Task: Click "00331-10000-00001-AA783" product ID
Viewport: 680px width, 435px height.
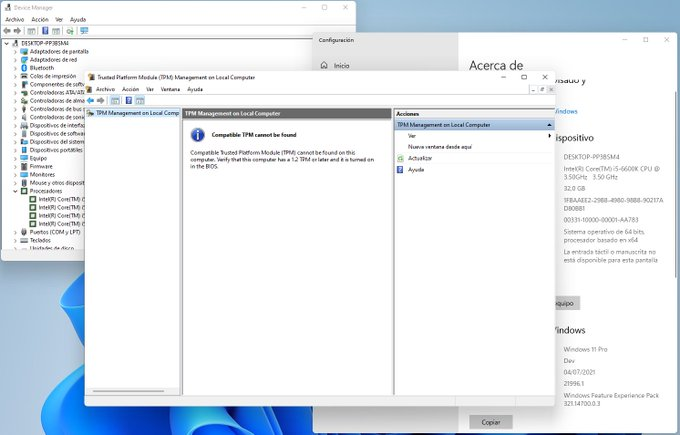Action: click(601, 220)
